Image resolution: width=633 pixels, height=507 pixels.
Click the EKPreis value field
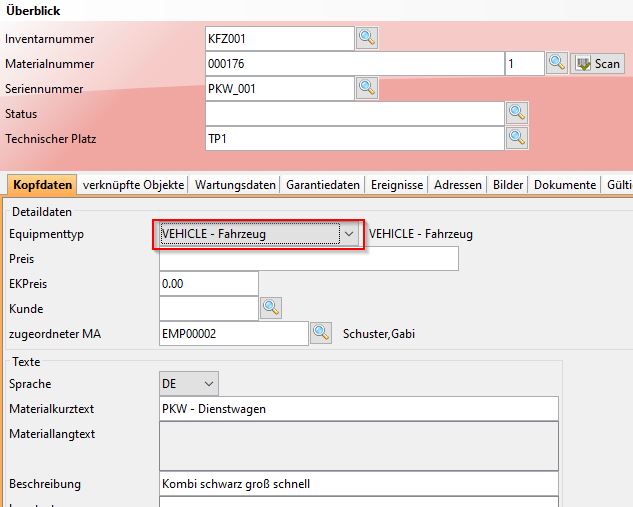pyautogui.click(x=208, y=284)
